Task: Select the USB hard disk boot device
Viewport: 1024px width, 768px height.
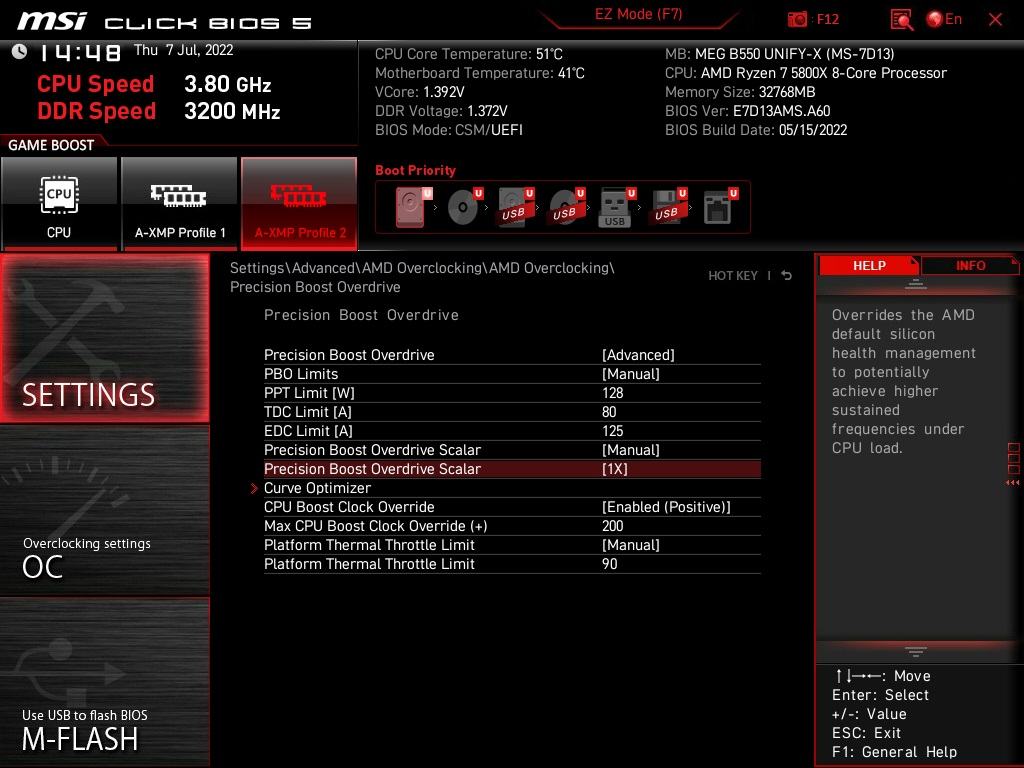Action: 515,206
